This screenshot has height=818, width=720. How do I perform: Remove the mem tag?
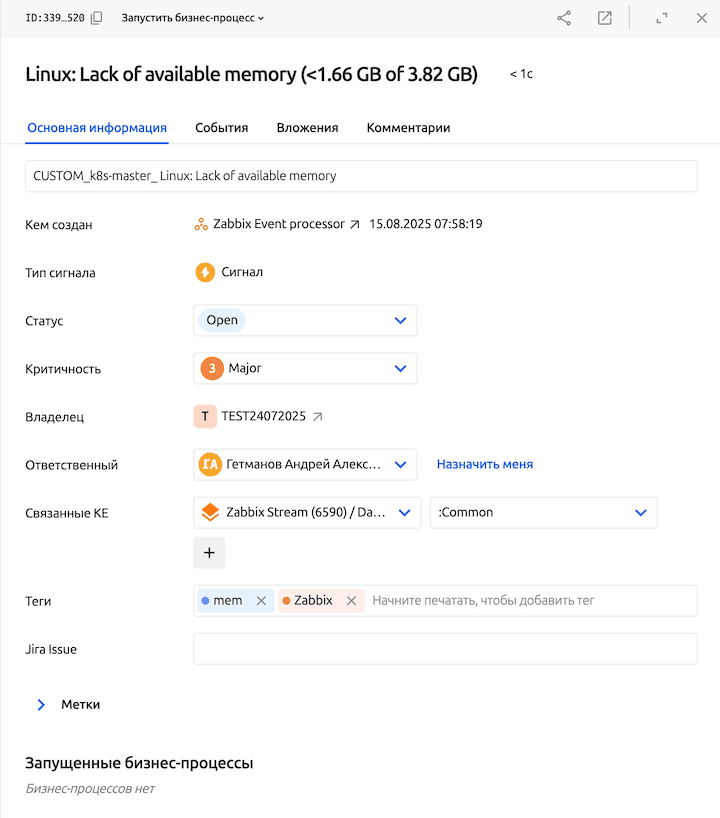(x=261, y=601)
